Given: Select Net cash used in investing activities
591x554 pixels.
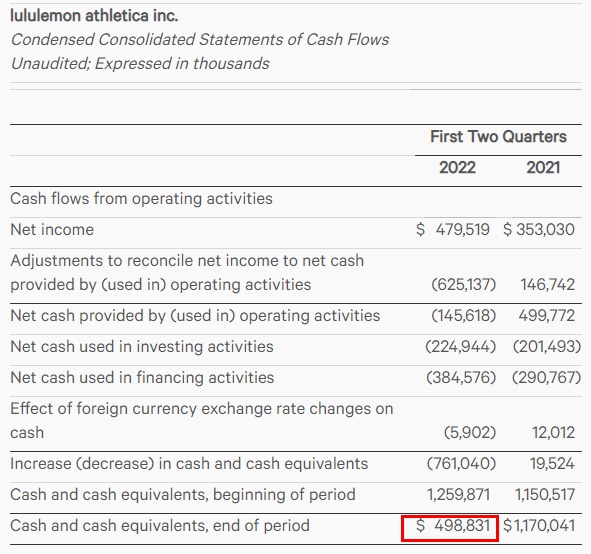Looking at the screenshot, I should (x=142, y=347).
